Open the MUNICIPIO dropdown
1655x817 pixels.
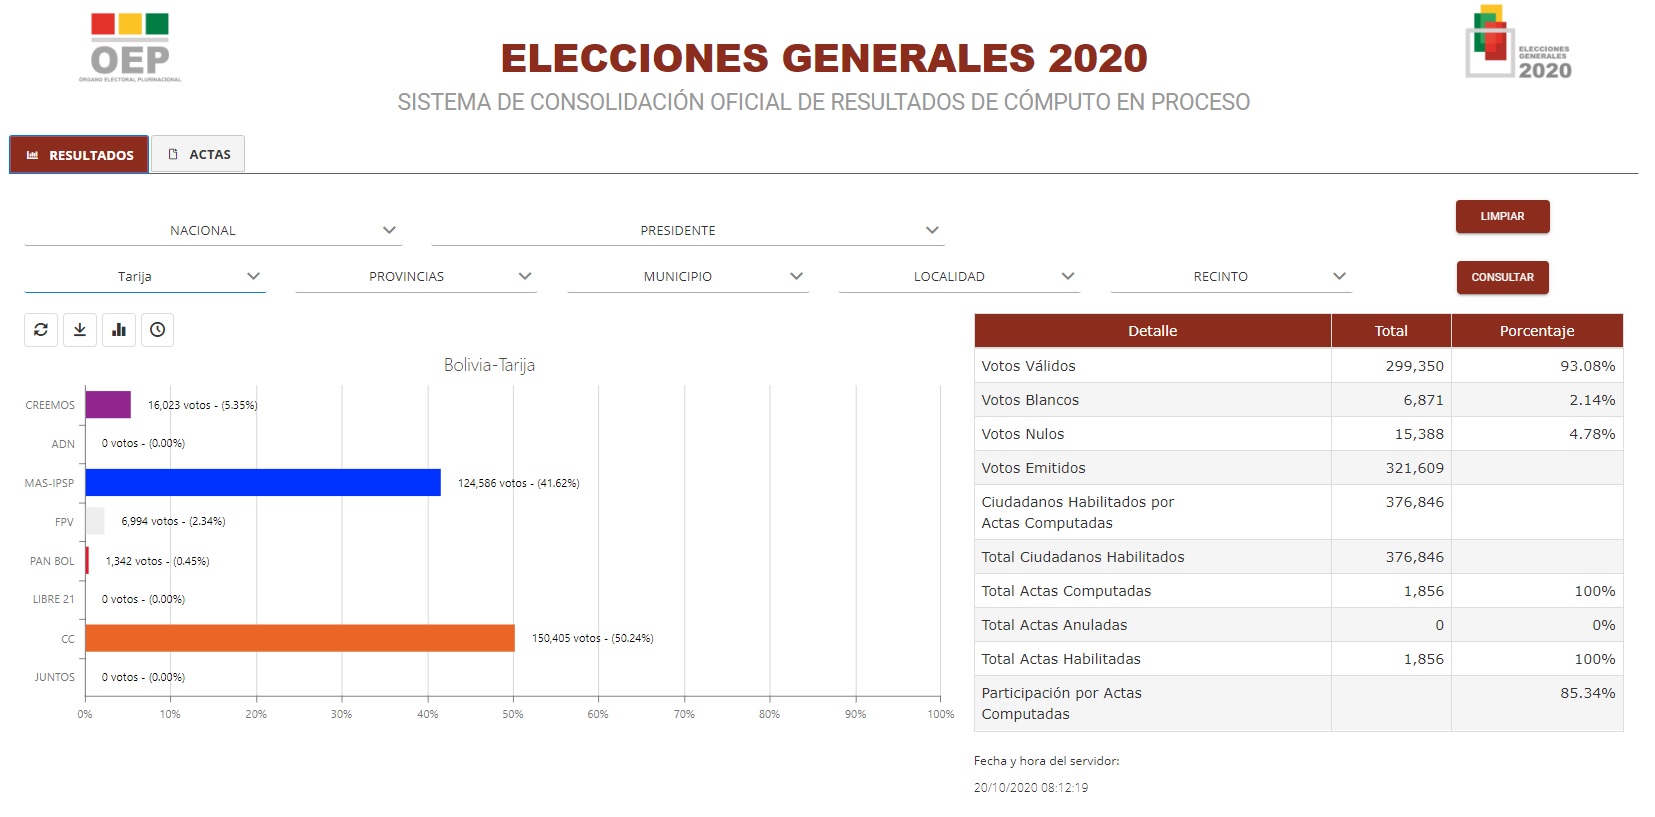tap(688, 276)
